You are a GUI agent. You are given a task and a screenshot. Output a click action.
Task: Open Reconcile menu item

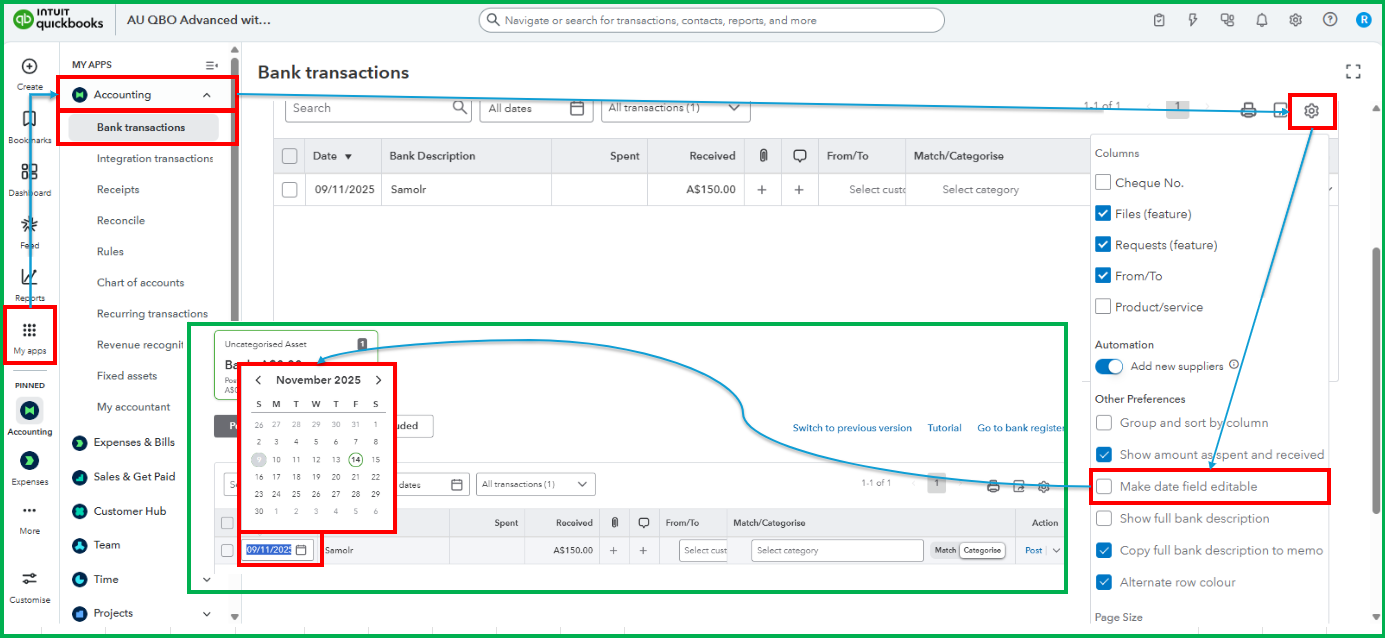pos(121,221)
